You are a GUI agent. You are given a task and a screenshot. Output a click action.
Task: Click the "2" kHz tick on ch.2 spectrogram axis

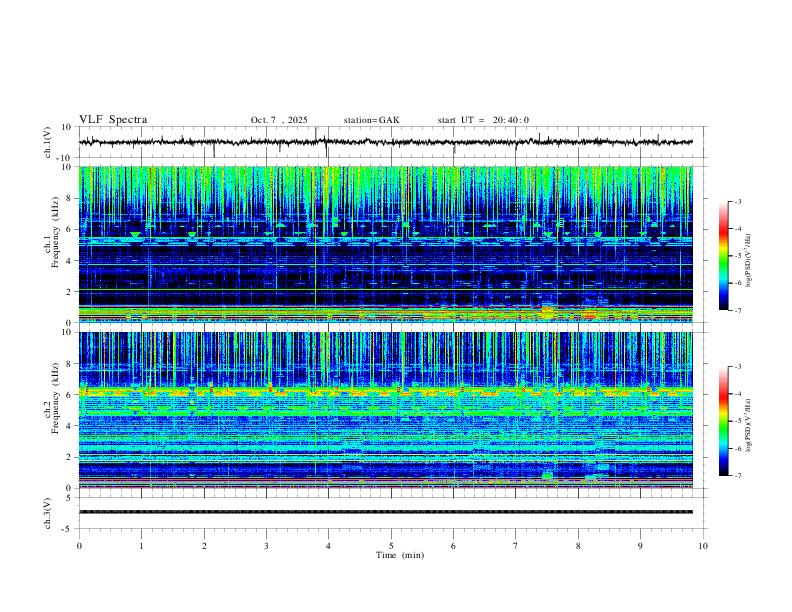pyautogui.click(x=70, y=457)
